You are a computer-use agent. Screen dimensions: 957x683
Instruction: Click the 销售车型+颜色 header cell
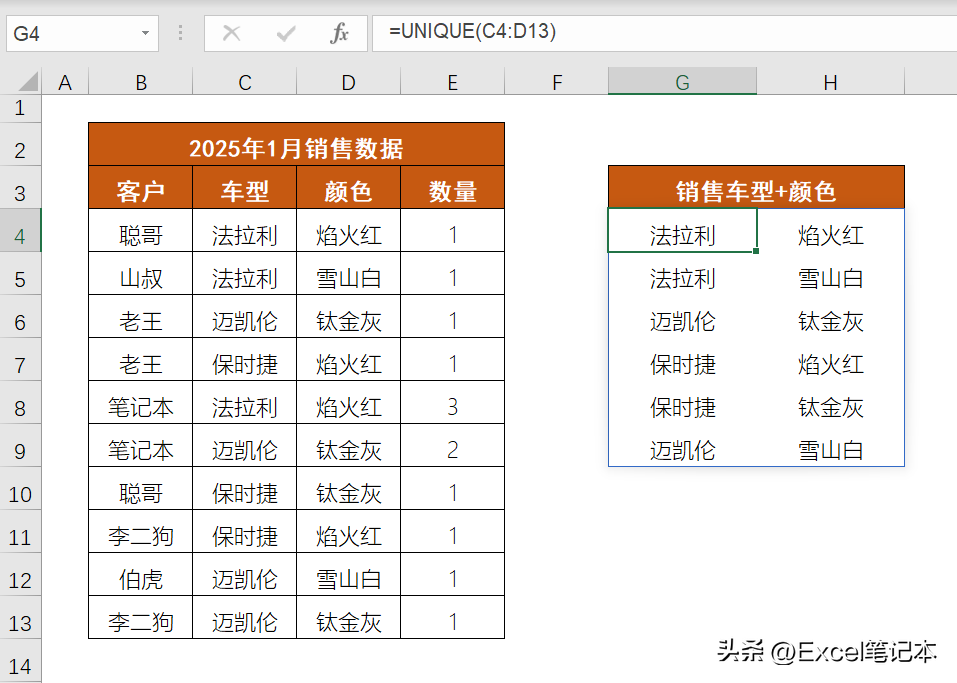(756, 187)
